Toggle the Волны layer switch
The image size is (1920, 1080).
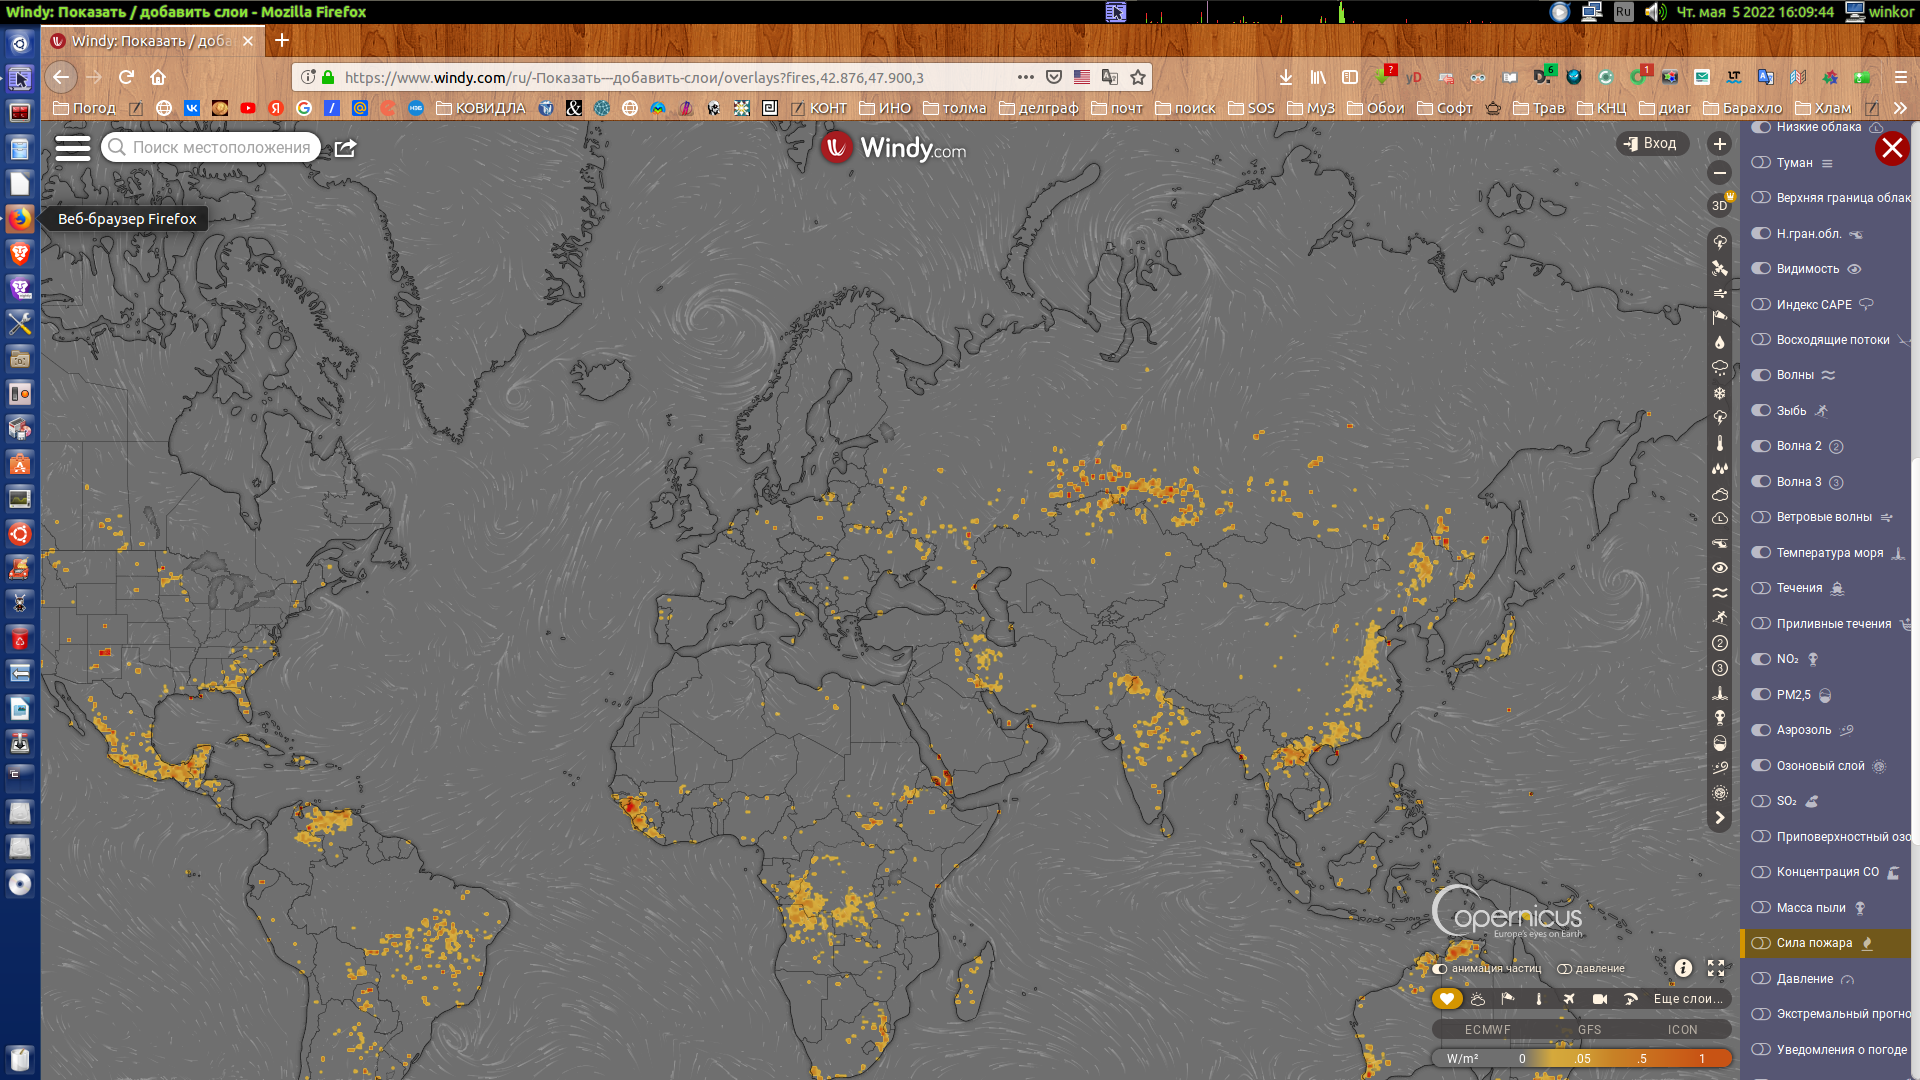pyautogui.click(x=1761, y=375)
